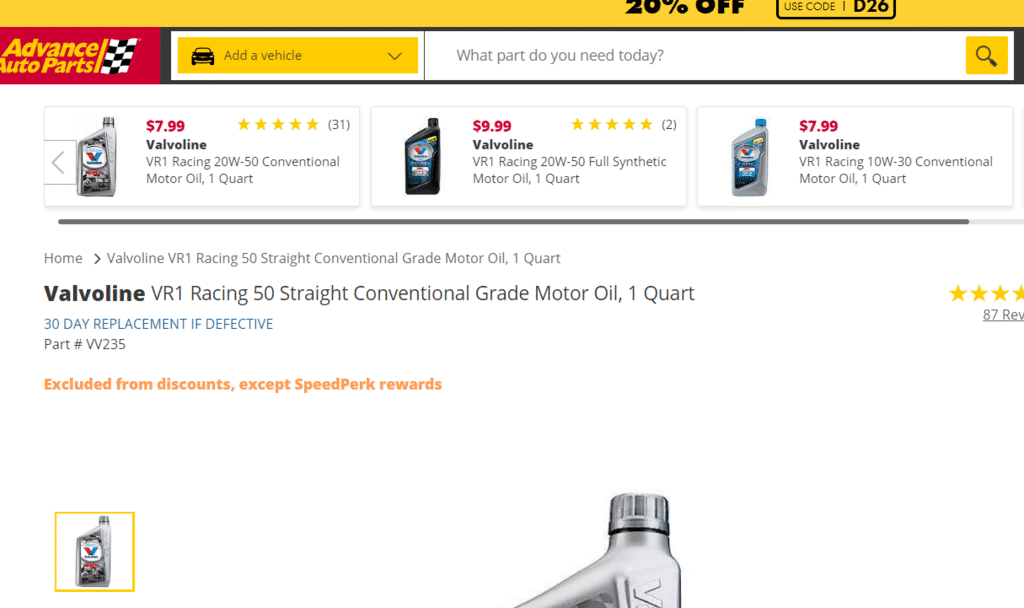Open VR1 Racing 20W-50 Conventional oil image
The height and width of the screenshot is (608, 1024).
97,157
